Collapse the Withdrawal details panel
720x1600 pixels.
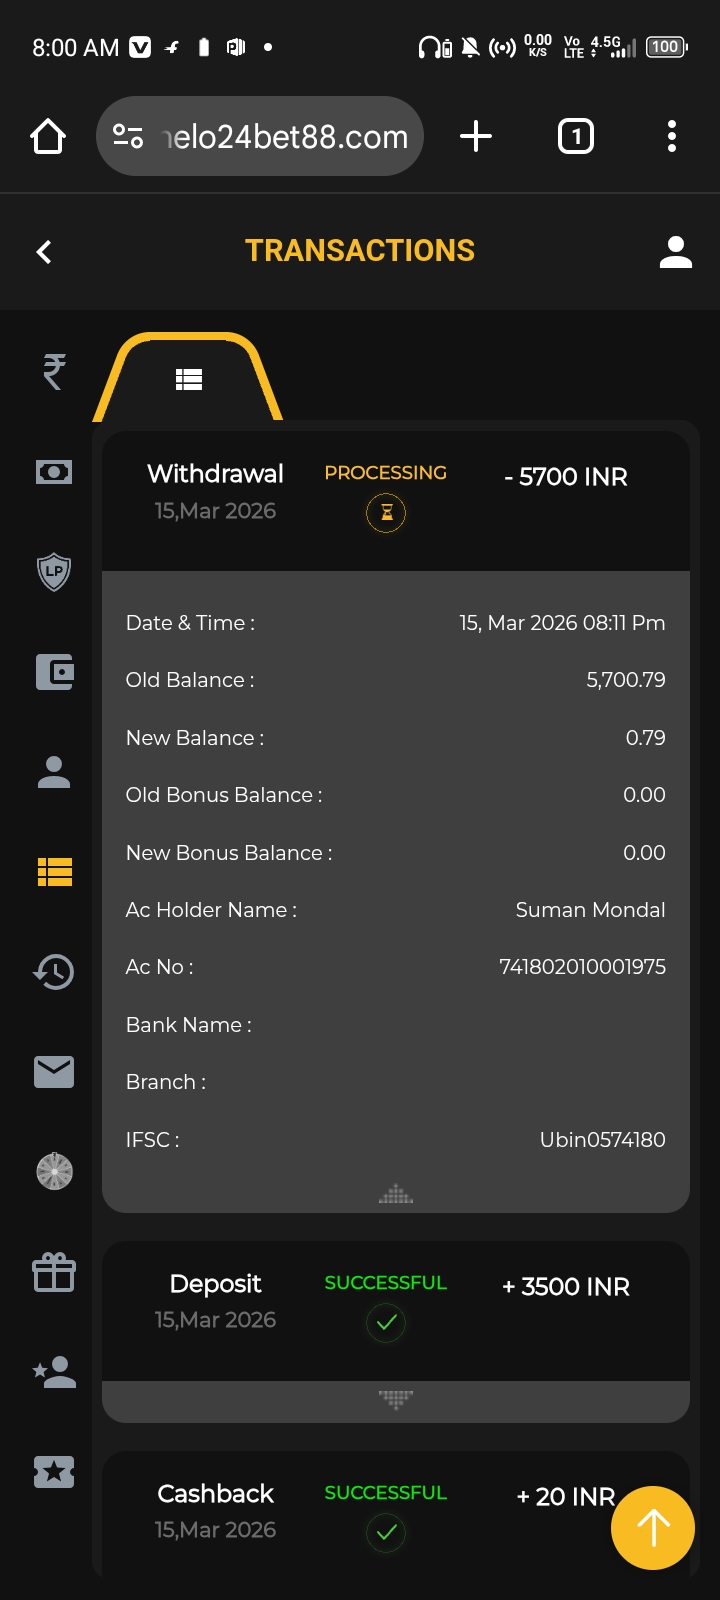pyautogui.click(x=396, y=1194)
